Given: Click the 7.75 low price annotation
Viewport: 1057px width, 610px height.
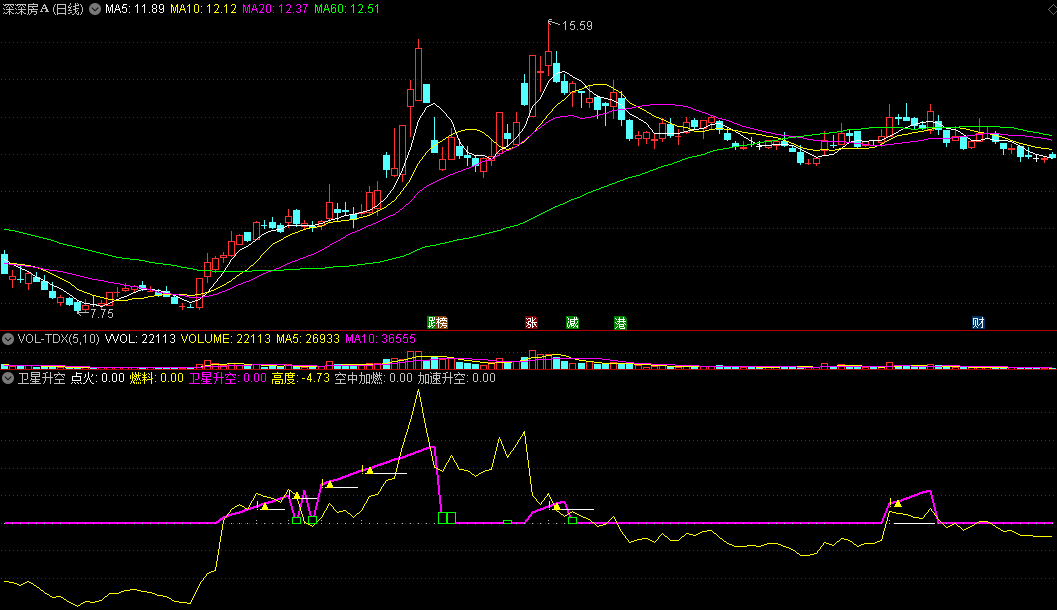Looking at the screenshot, I should tap(102, 313).
